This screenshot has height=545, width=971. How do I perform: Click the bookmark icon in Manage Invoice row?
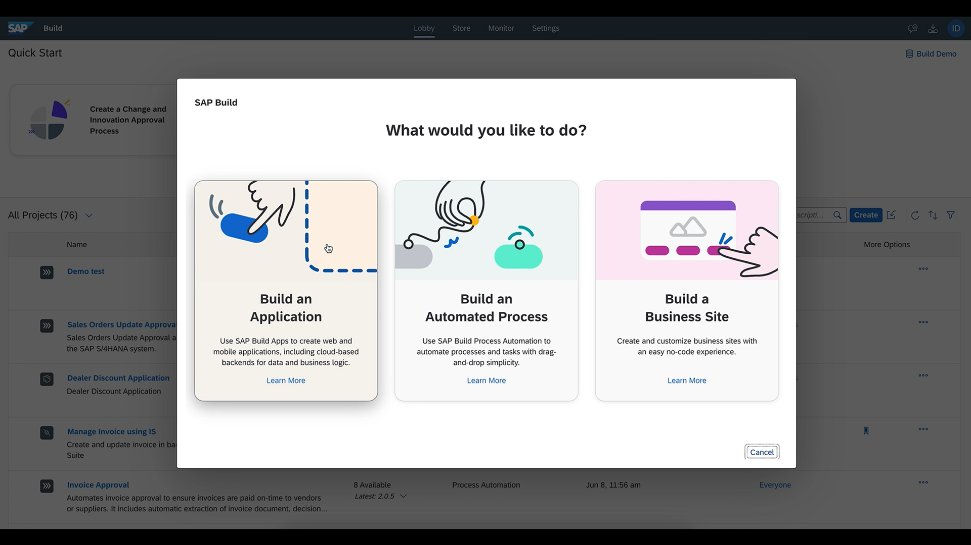[x=866, y=430]
